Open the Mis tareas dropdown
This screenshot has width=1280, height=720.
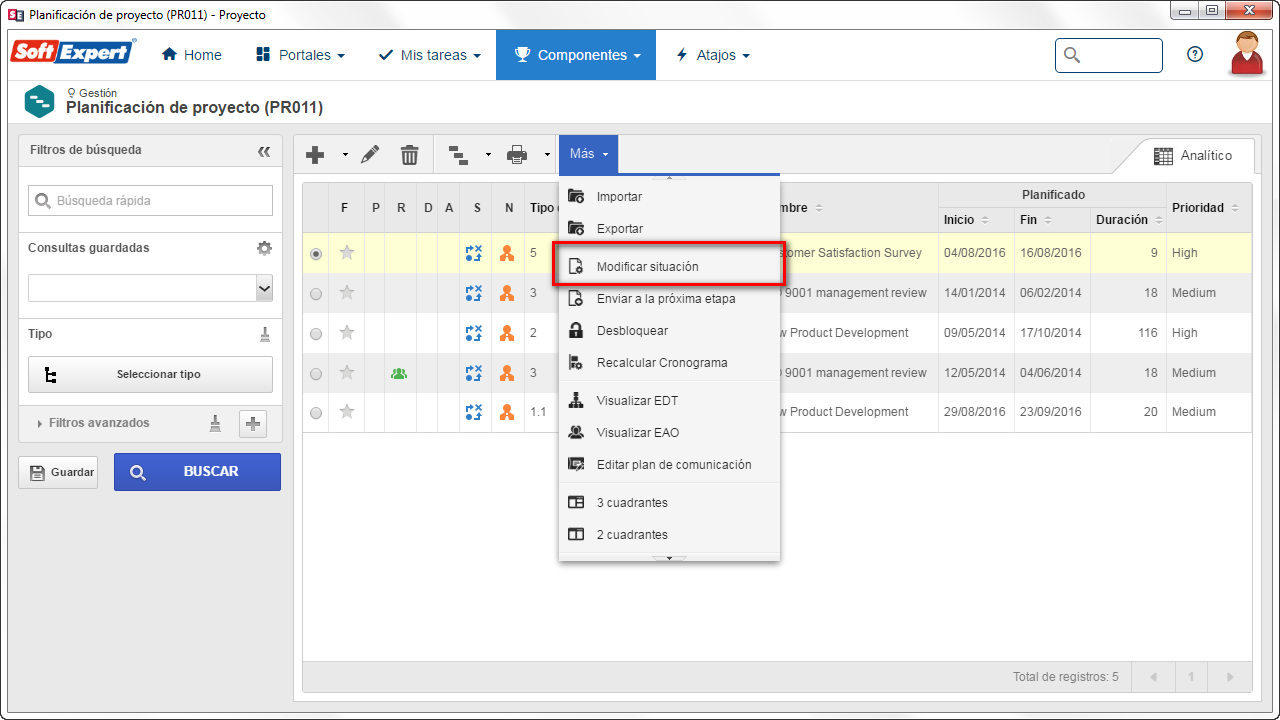[x=429, y=55]
